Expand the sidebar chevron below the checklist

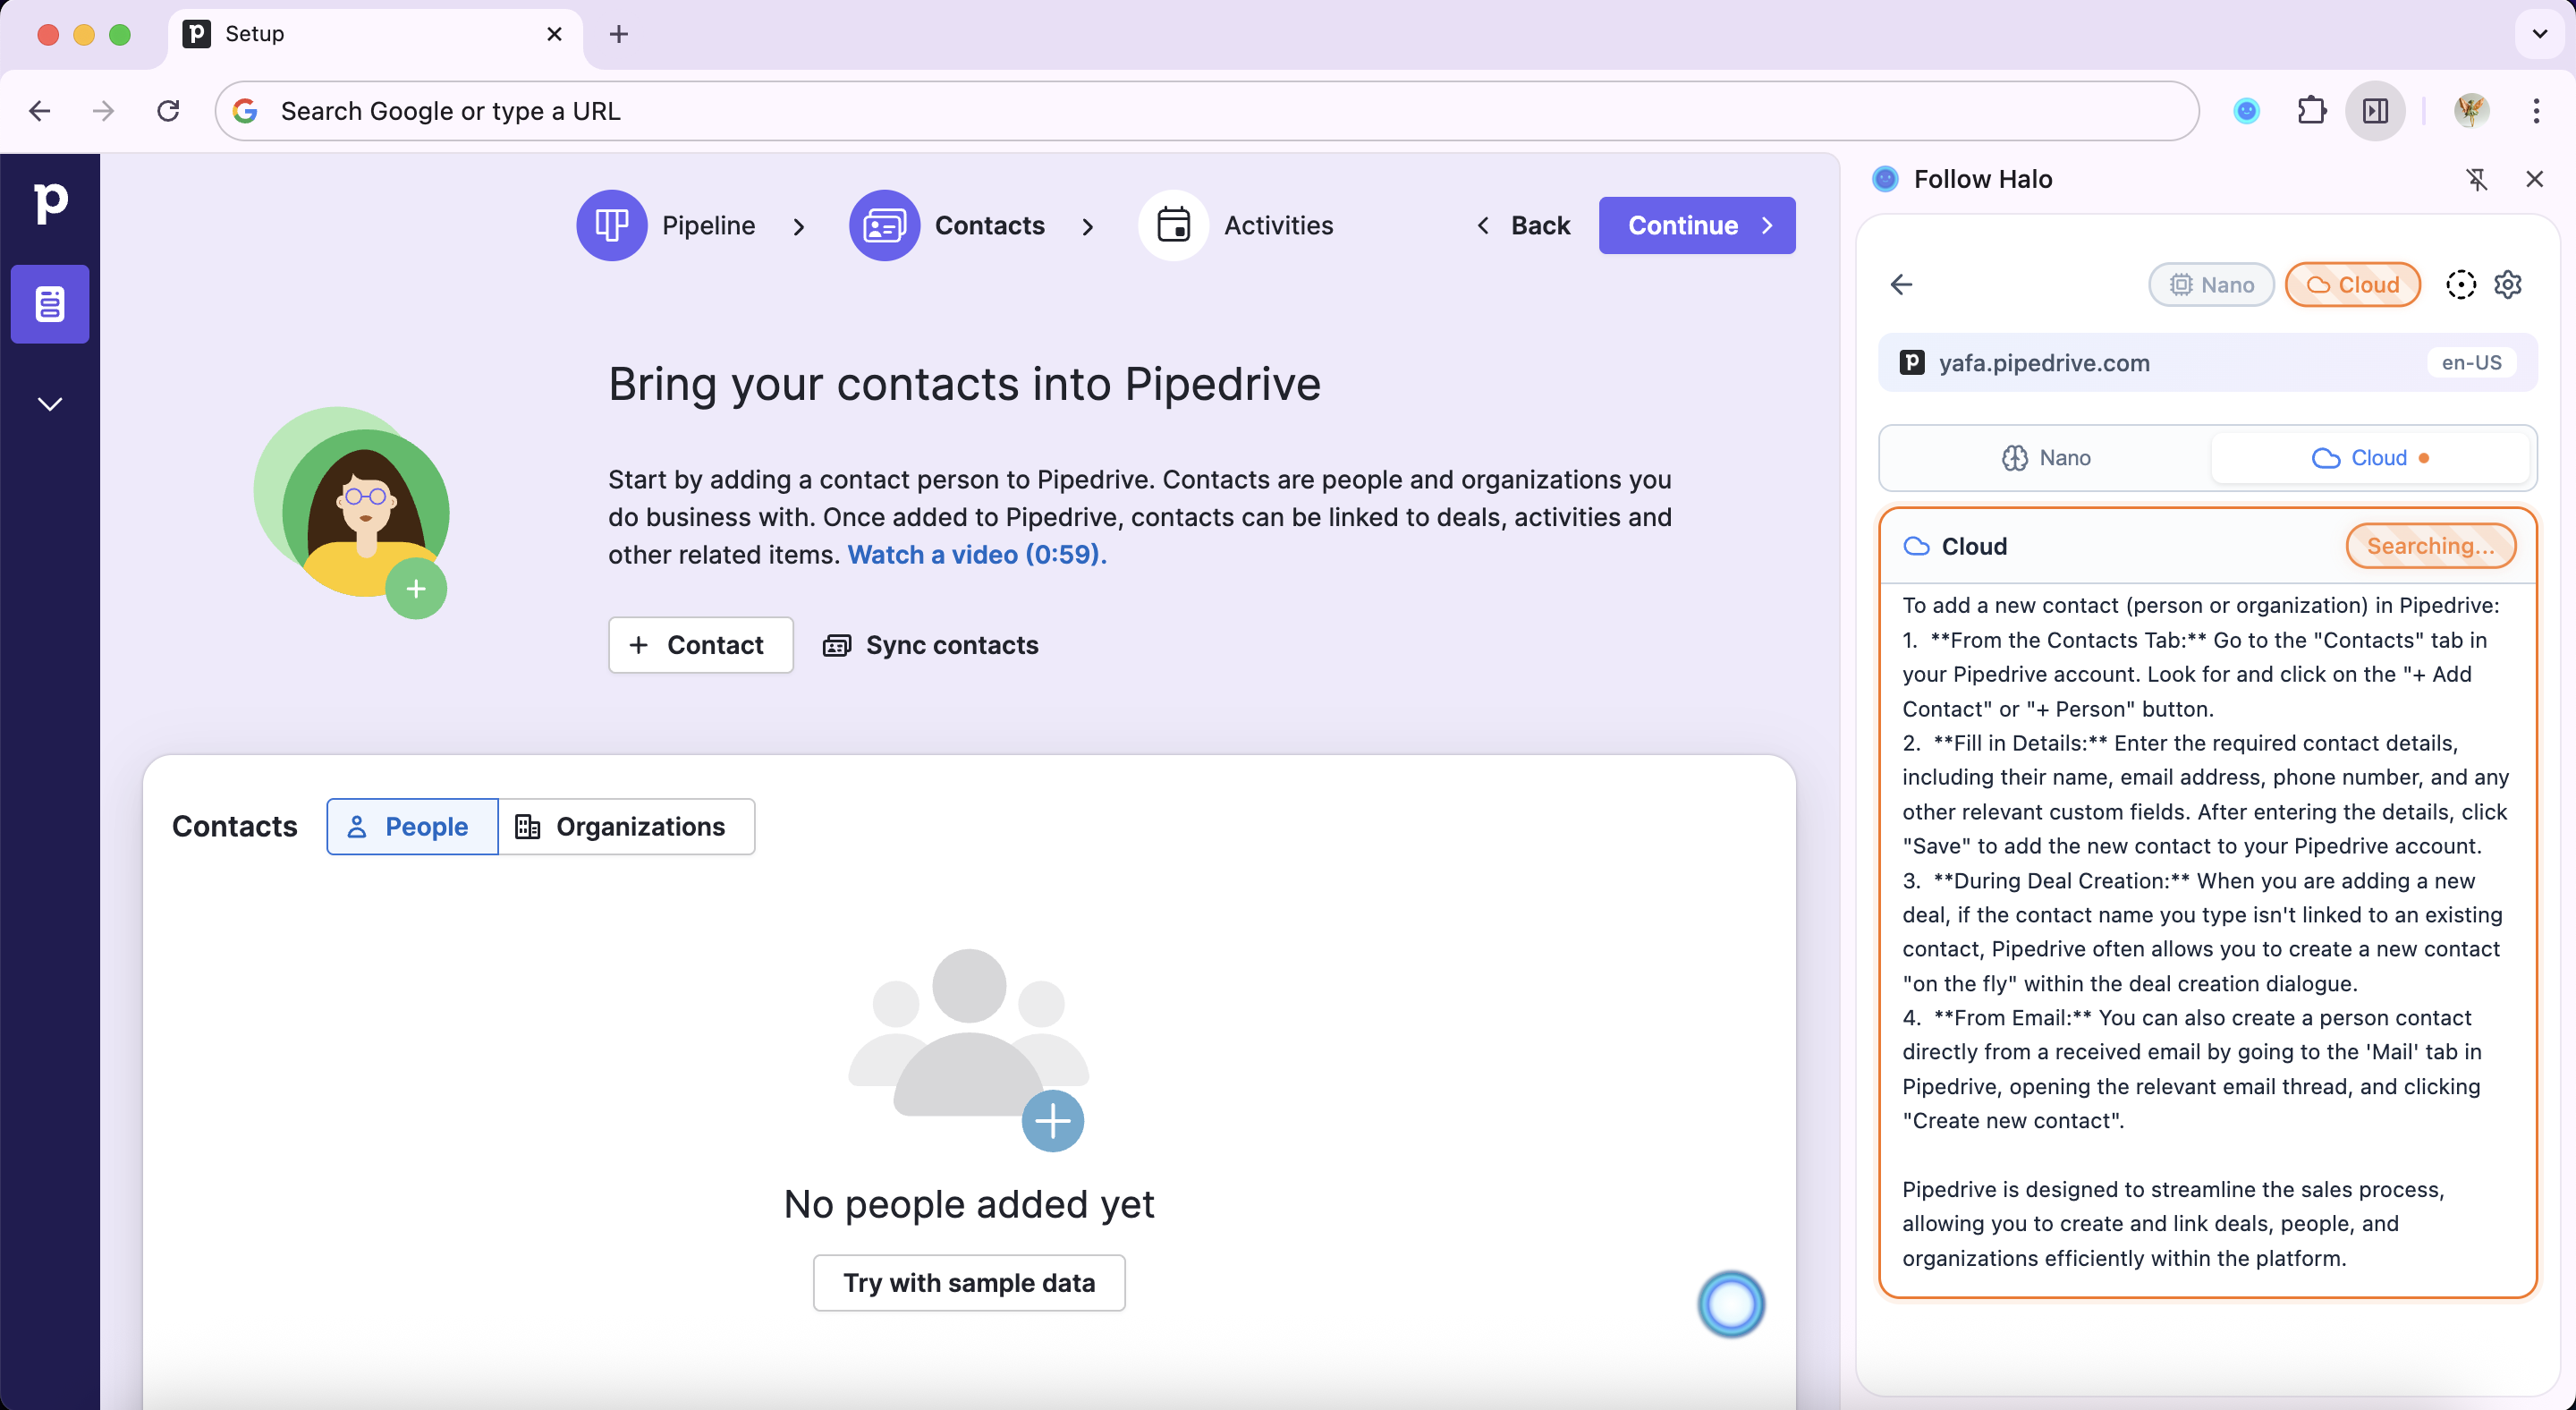point(50,404)
